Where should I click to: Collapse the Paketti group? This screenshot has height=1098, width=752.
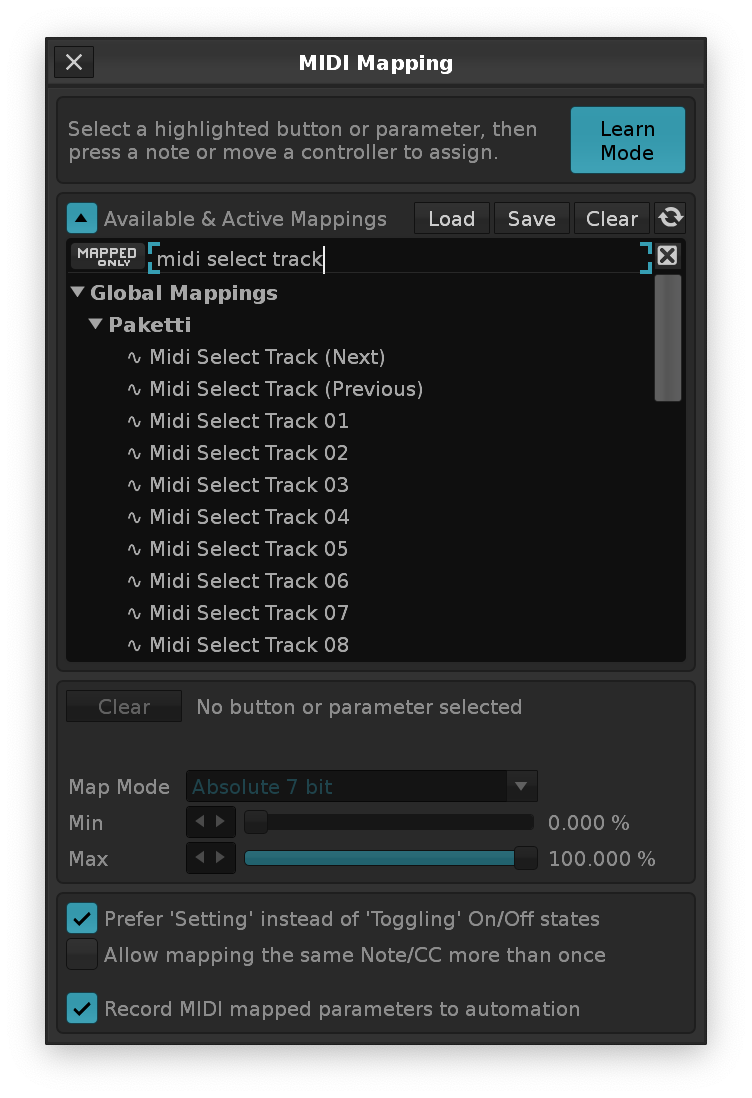pyautogui.click(x=96, y=325)
